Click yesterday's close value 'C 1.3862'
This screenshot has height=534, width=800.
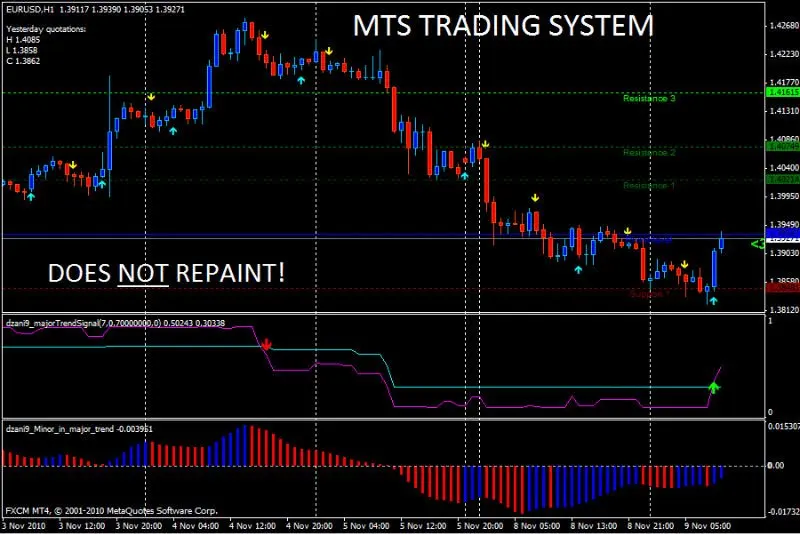click(23, 61)
